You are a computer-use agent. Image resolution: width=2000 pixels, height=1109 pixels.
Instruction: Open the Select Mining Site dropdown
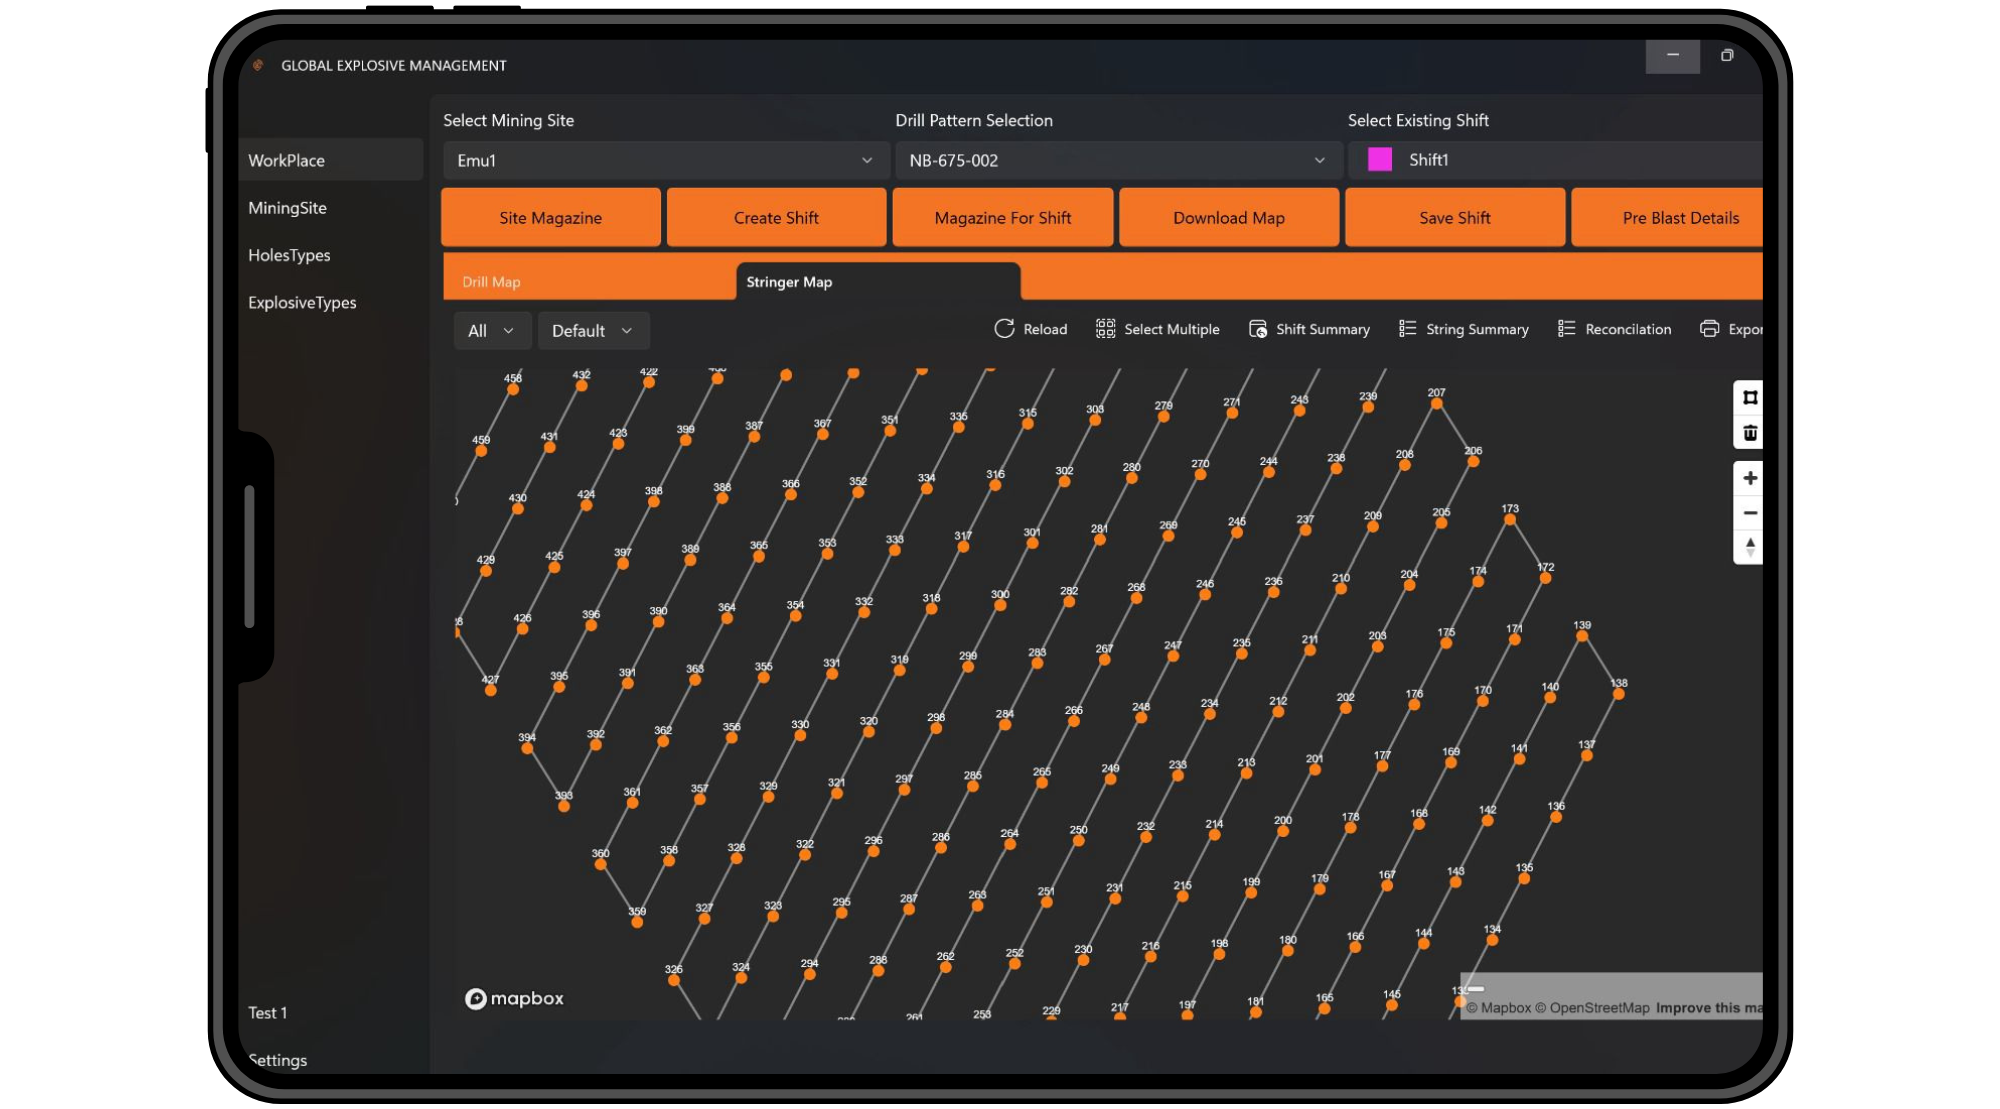[664, 160]
